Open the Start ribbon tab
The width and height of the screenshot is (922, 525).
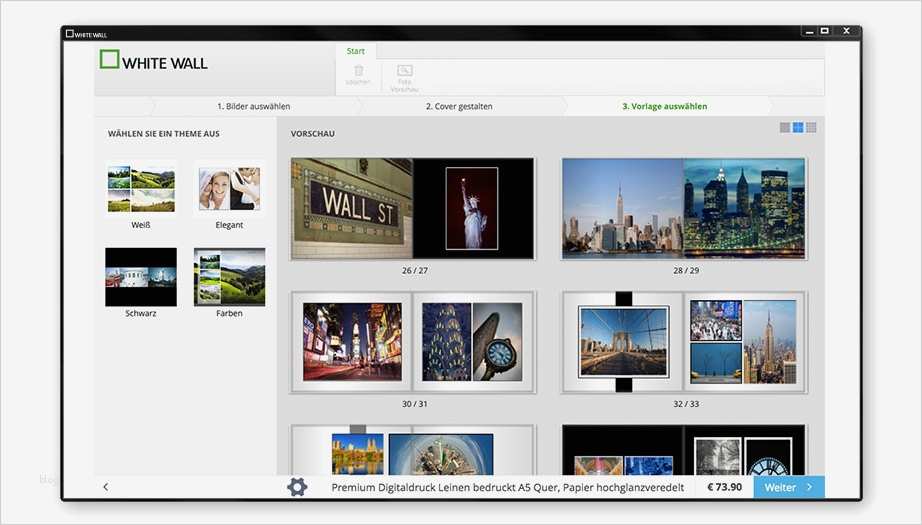pos(355,51)
